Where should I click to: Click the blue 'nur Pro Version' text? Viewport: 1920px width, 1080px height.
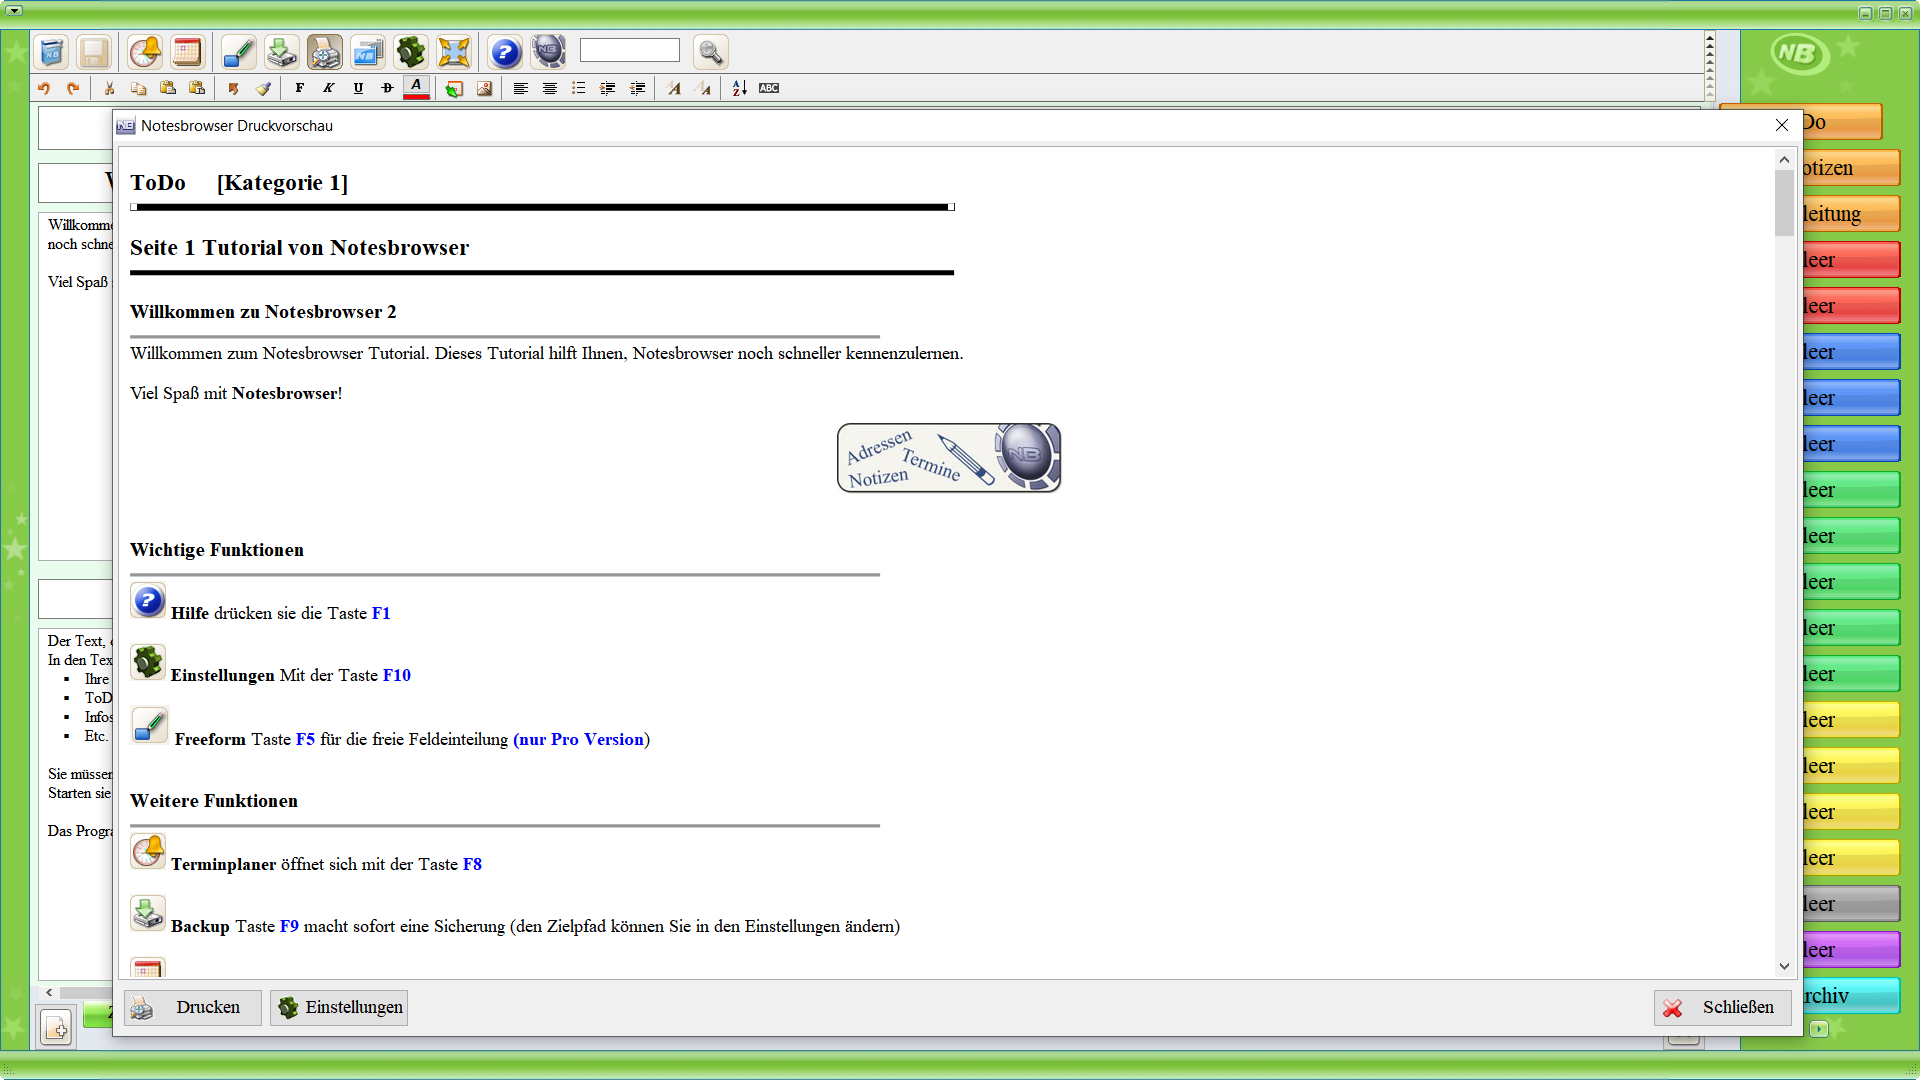pyautogui.click(x=581, y=739)
